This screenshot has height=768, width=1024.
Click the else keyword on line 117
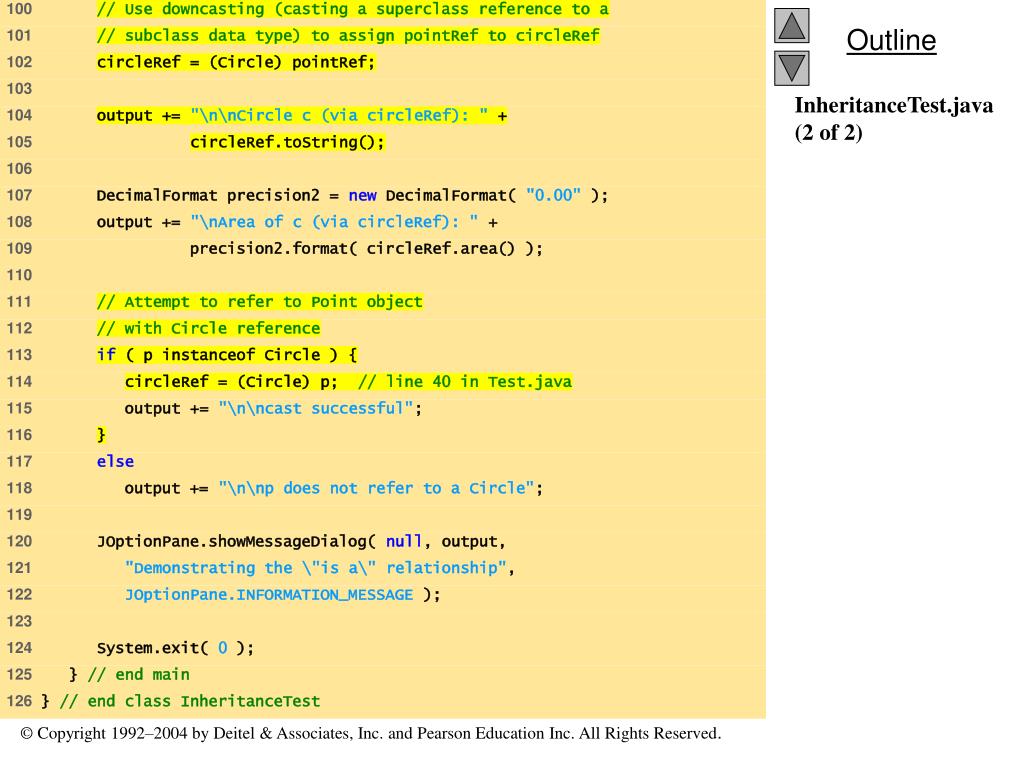pyautogui.click(x=115, y=462)
